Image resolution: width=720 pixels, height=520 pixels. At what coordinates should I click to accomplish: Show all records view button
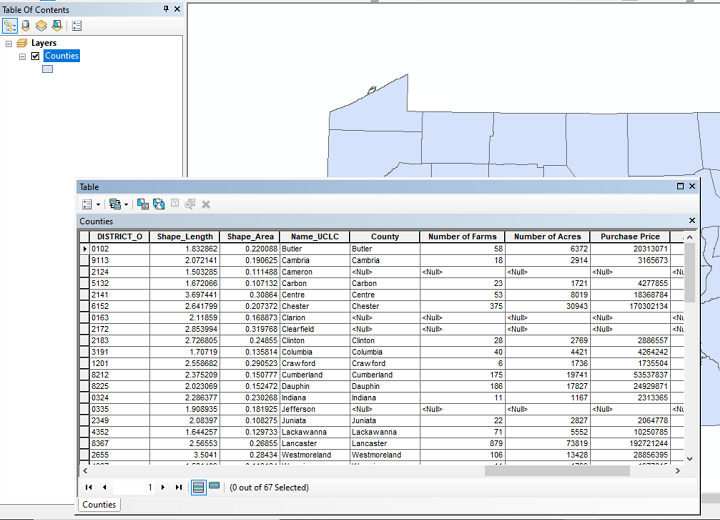198,487
